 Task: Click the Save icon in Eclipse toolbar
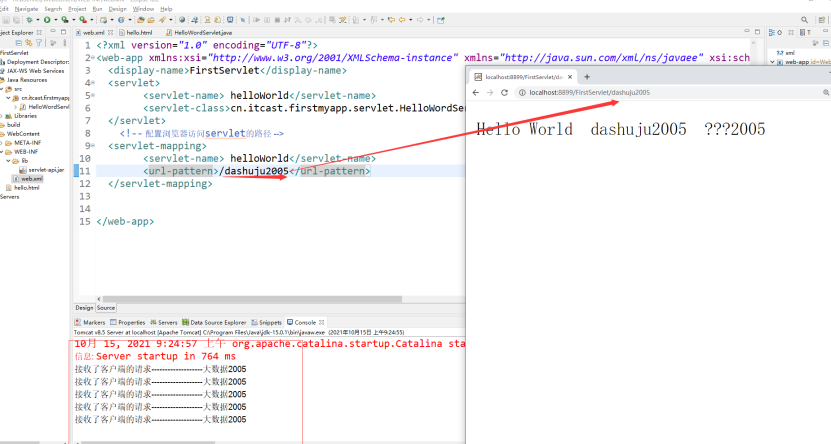tap(6, 20)
